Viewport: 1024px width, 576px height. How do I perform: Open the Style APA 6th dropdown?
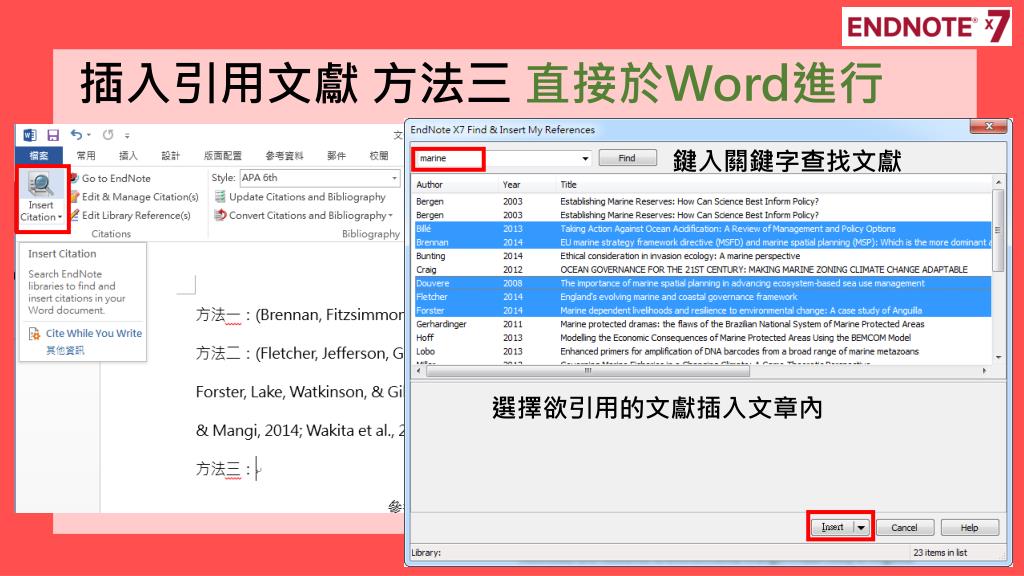(394, 178)
